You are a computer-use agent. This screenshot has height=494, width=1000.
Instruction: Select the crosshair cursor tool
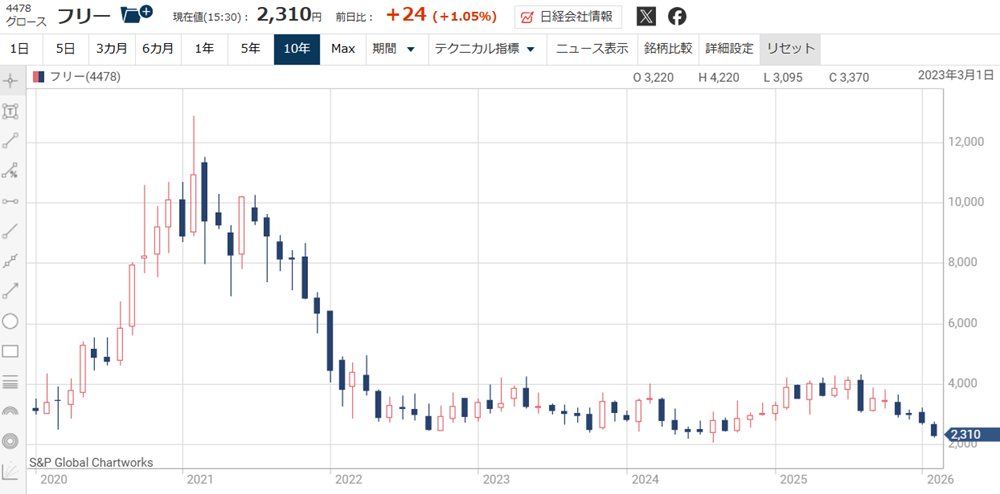11,81
